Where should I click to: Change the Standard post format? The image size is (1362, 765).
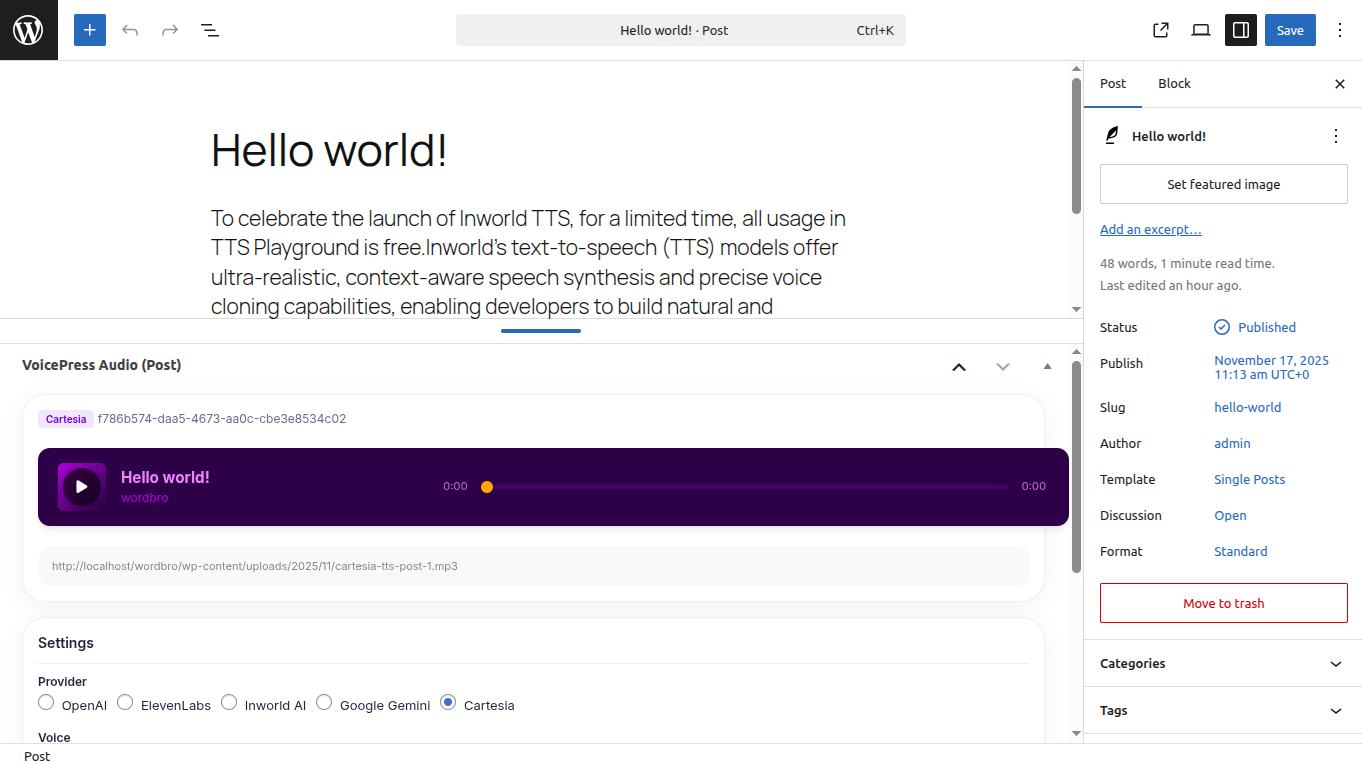1240,551
